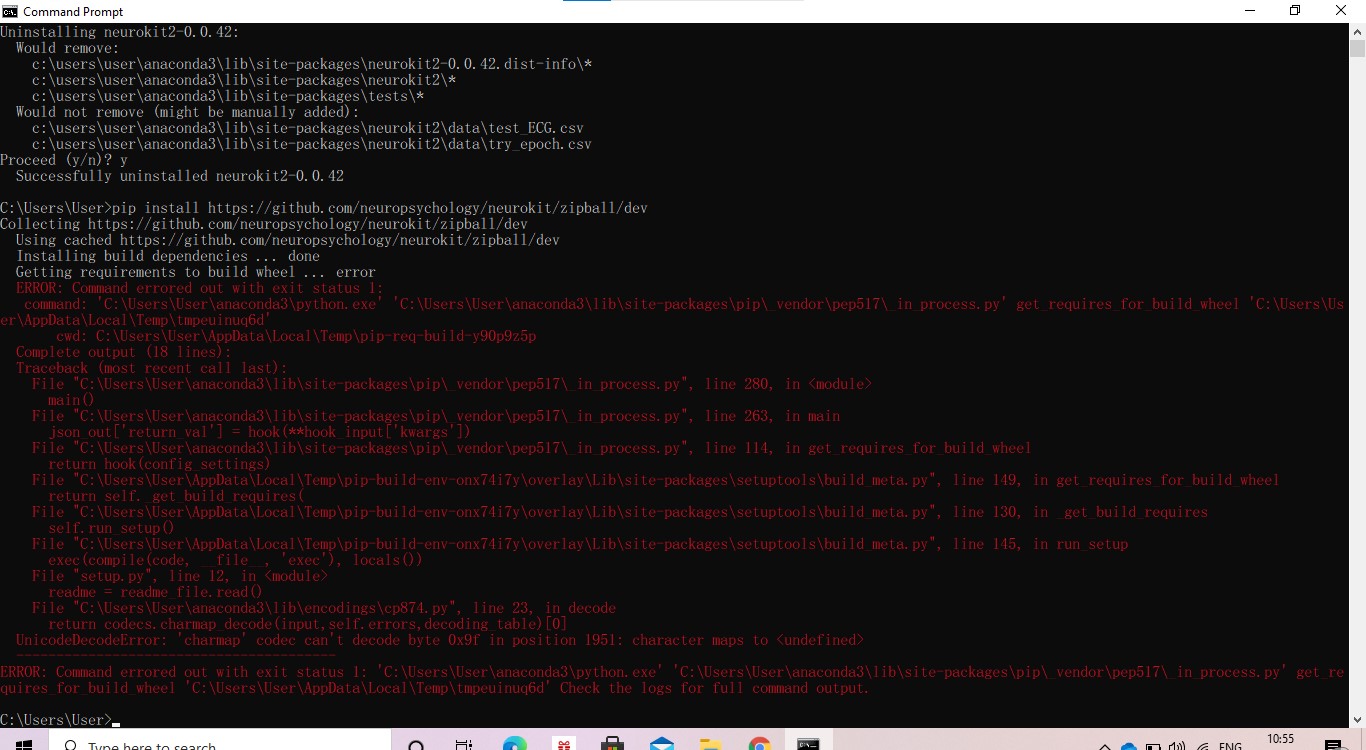Click the OneDrive cloud icon in system tray

[x=1128, y=746]
